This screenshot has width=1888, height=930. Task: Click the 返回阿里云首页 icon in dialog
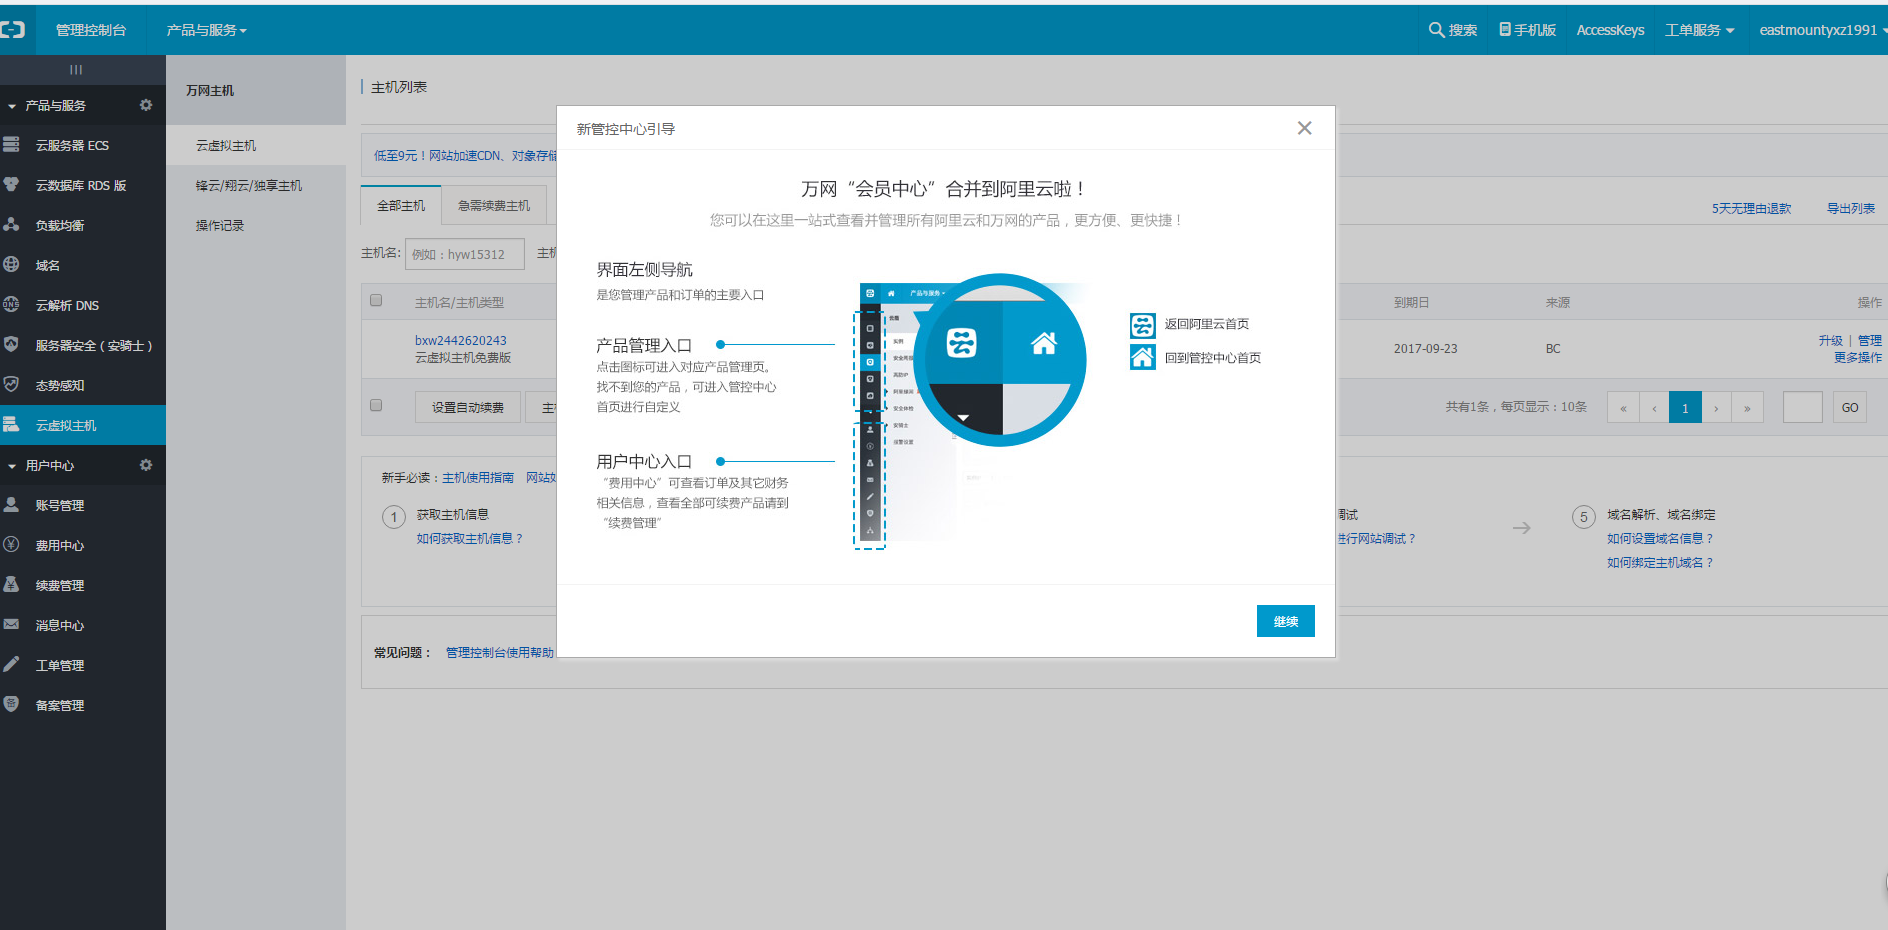click(1143, 325)
